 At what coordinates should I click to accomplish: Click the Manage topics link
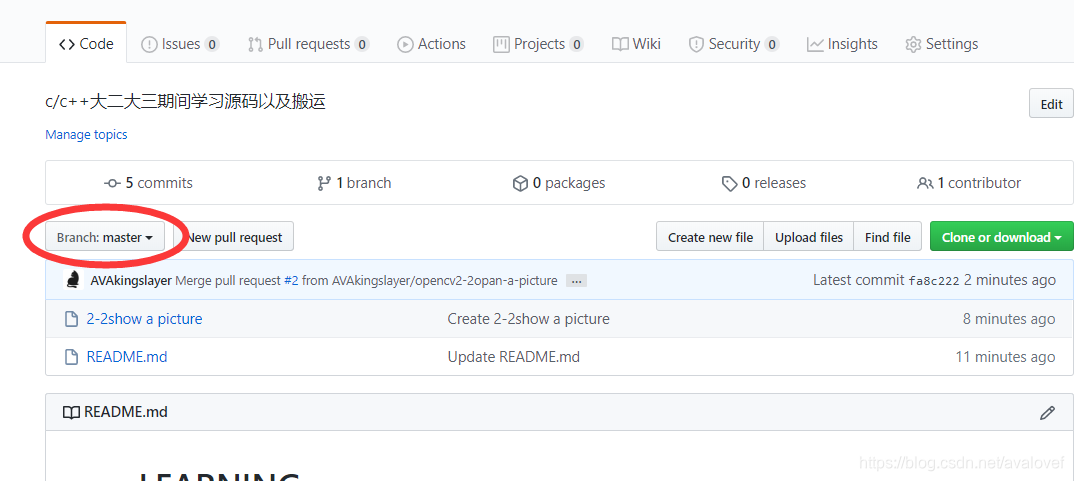[x=86, y=134]
